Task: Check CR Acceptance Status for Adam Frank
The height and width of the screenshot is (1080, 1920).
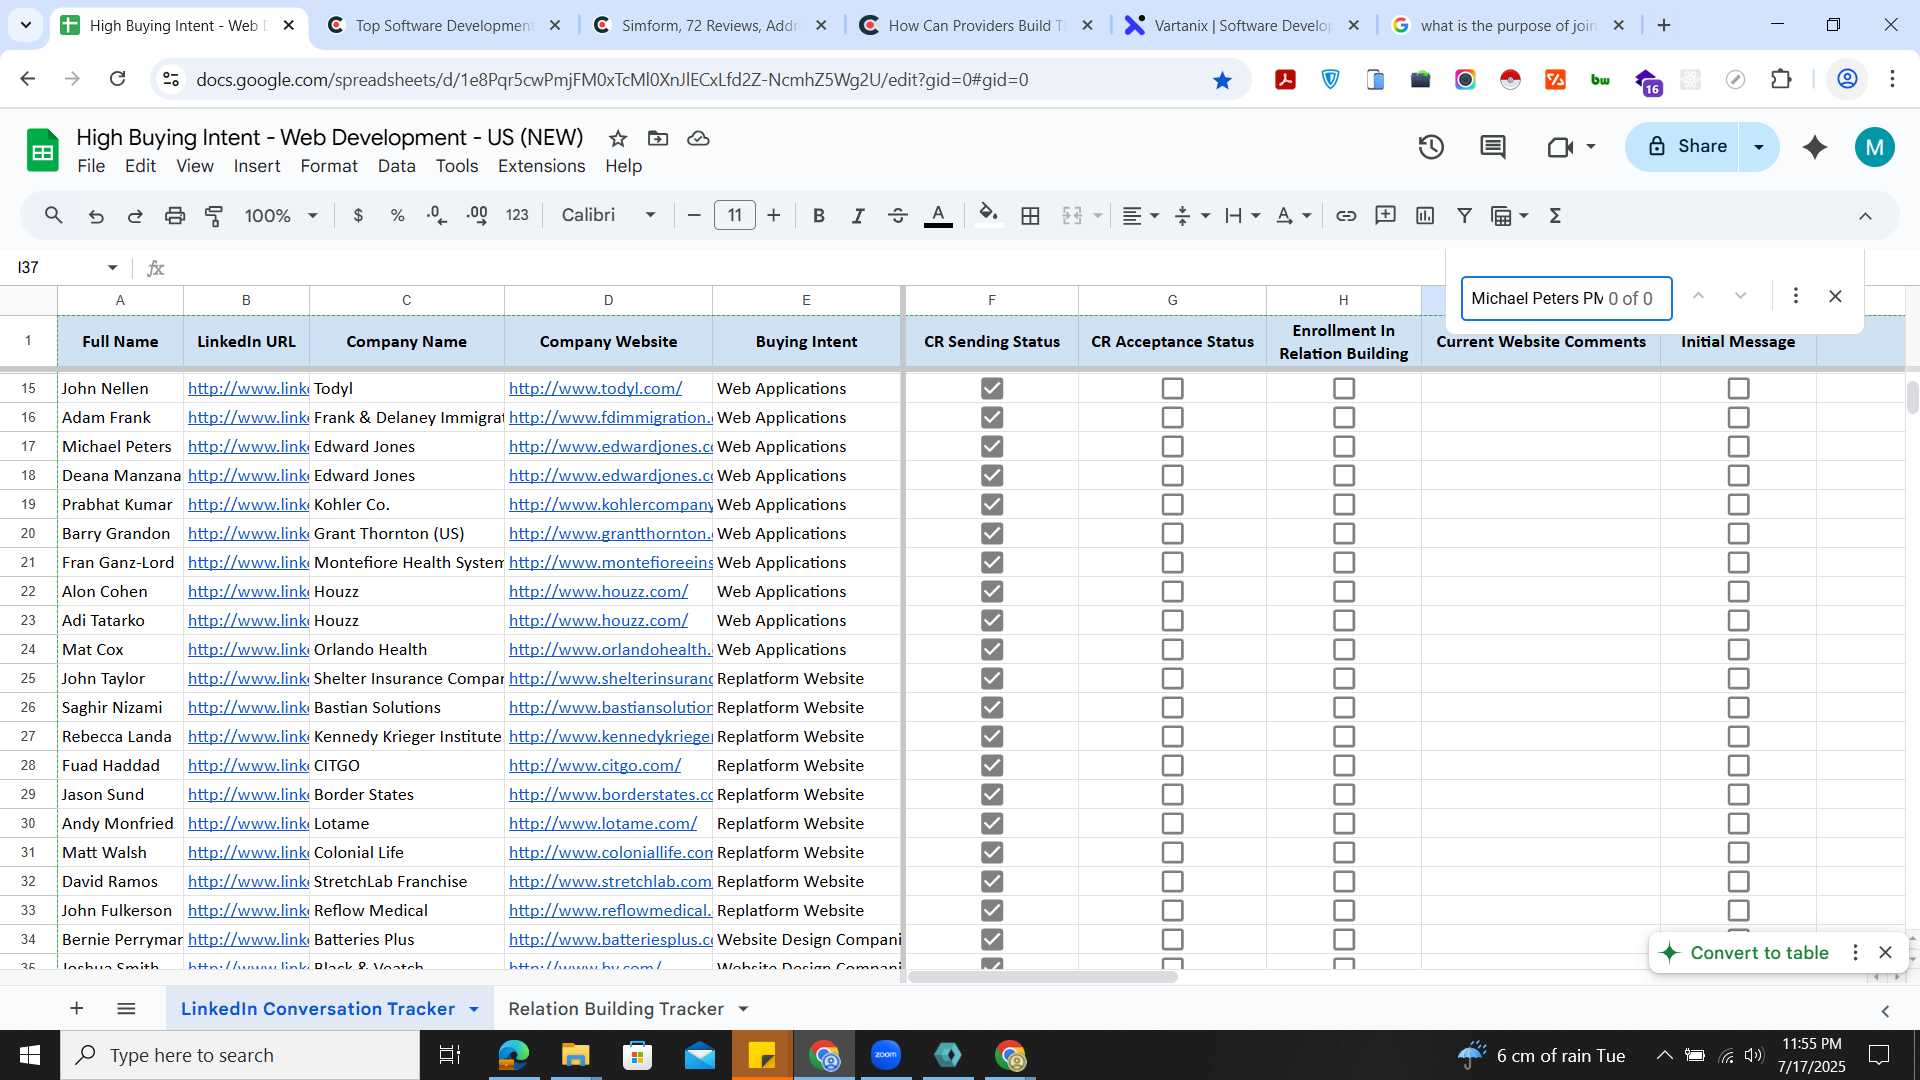Action: coord(1172,417)
